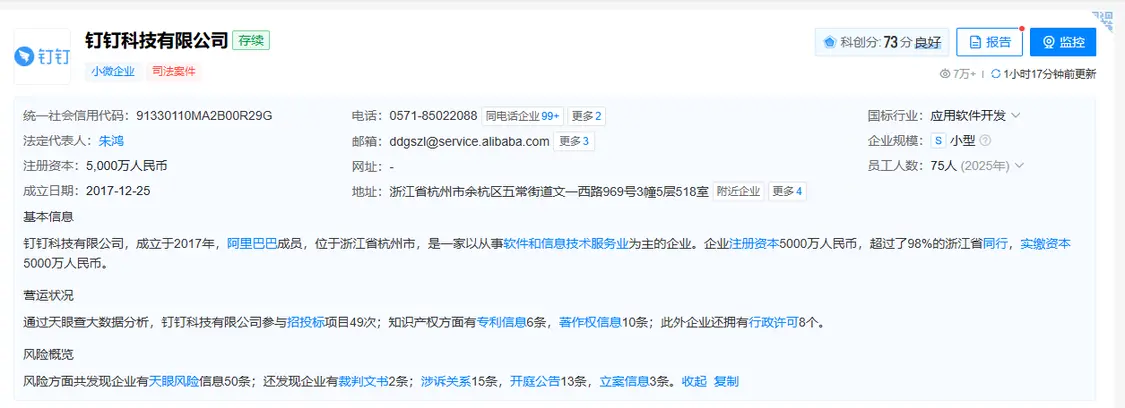This screenshot has width=1125, height=408.
Task: Click the 小微企业 tag
Action: click(x=113, y=72)
